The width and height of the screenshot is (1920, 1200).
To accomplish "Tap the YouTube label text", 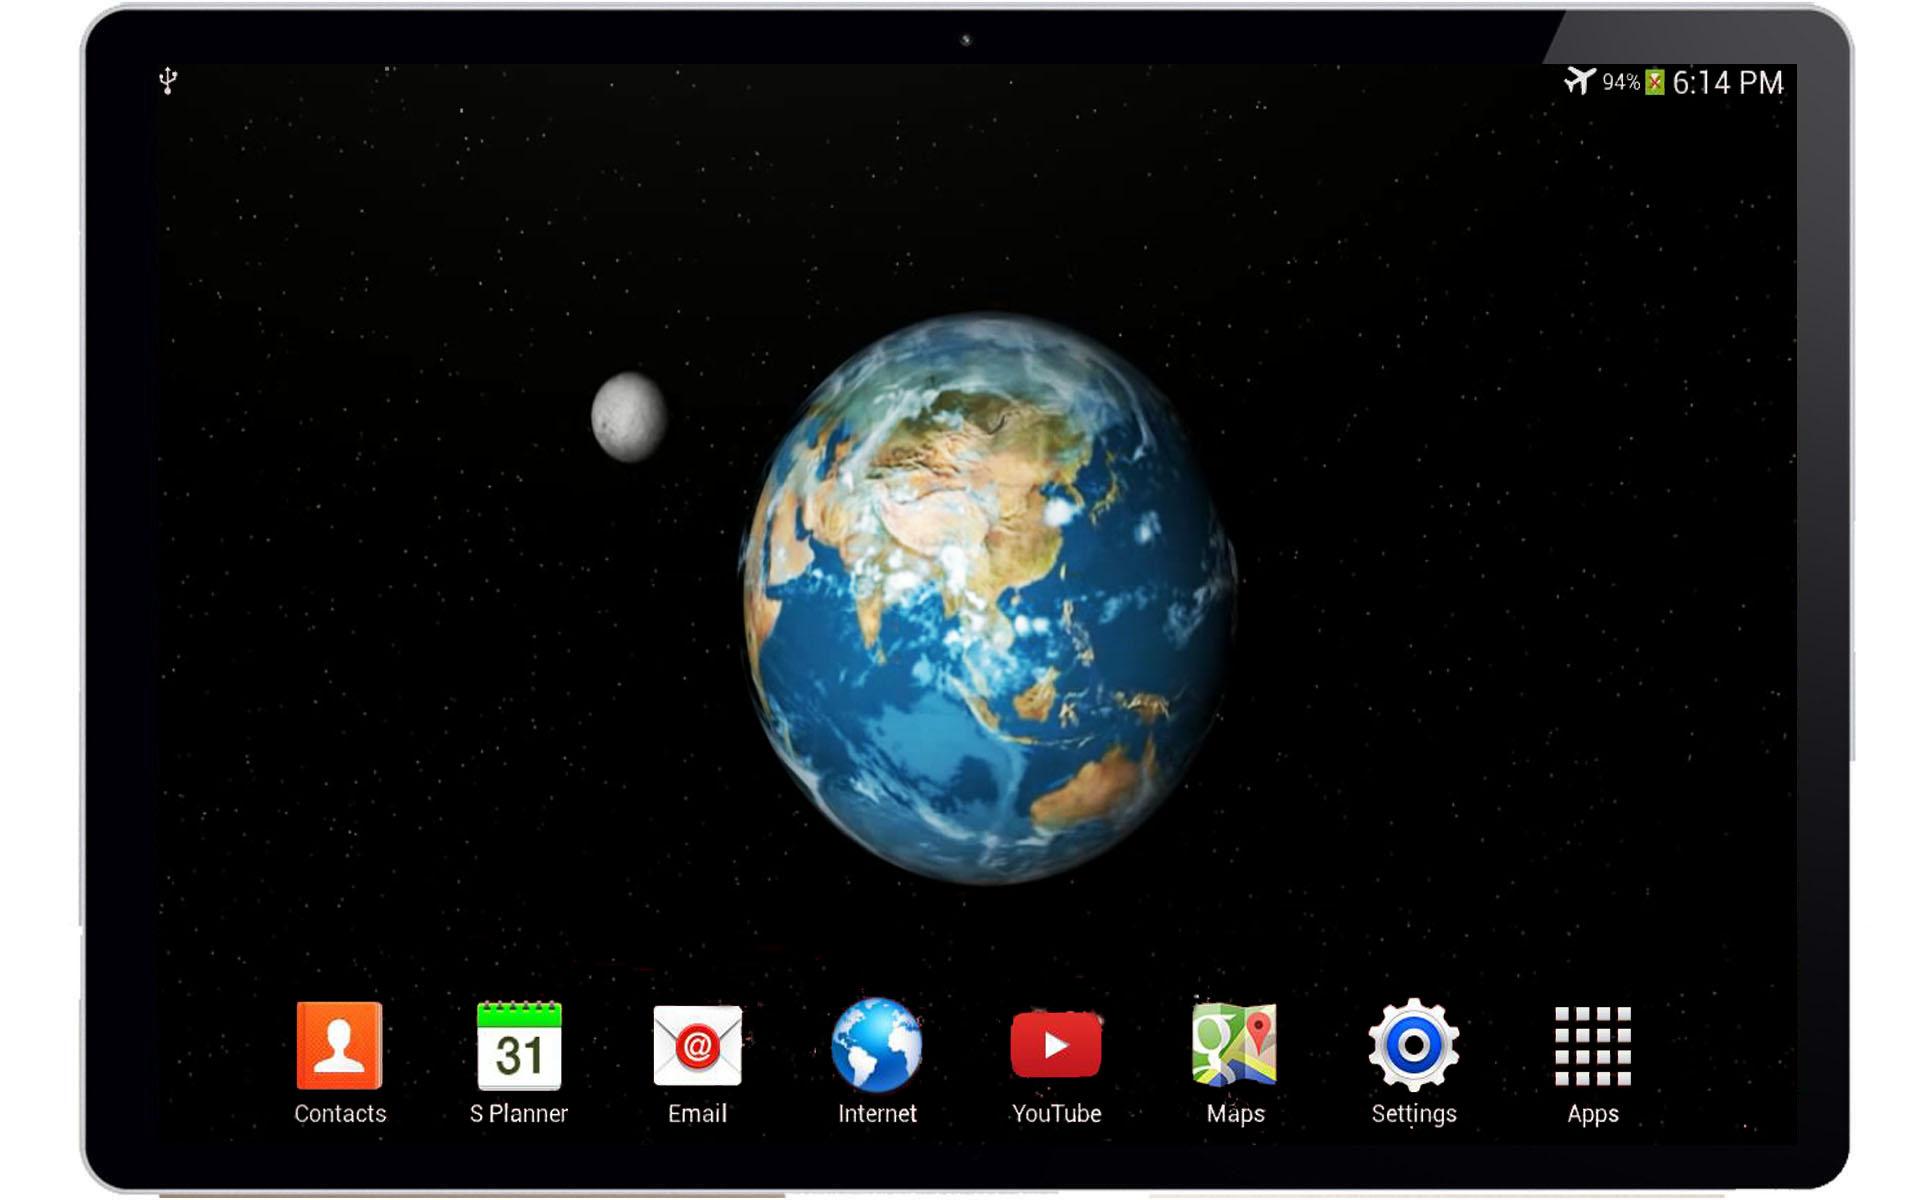I will click(1056, 1113).
